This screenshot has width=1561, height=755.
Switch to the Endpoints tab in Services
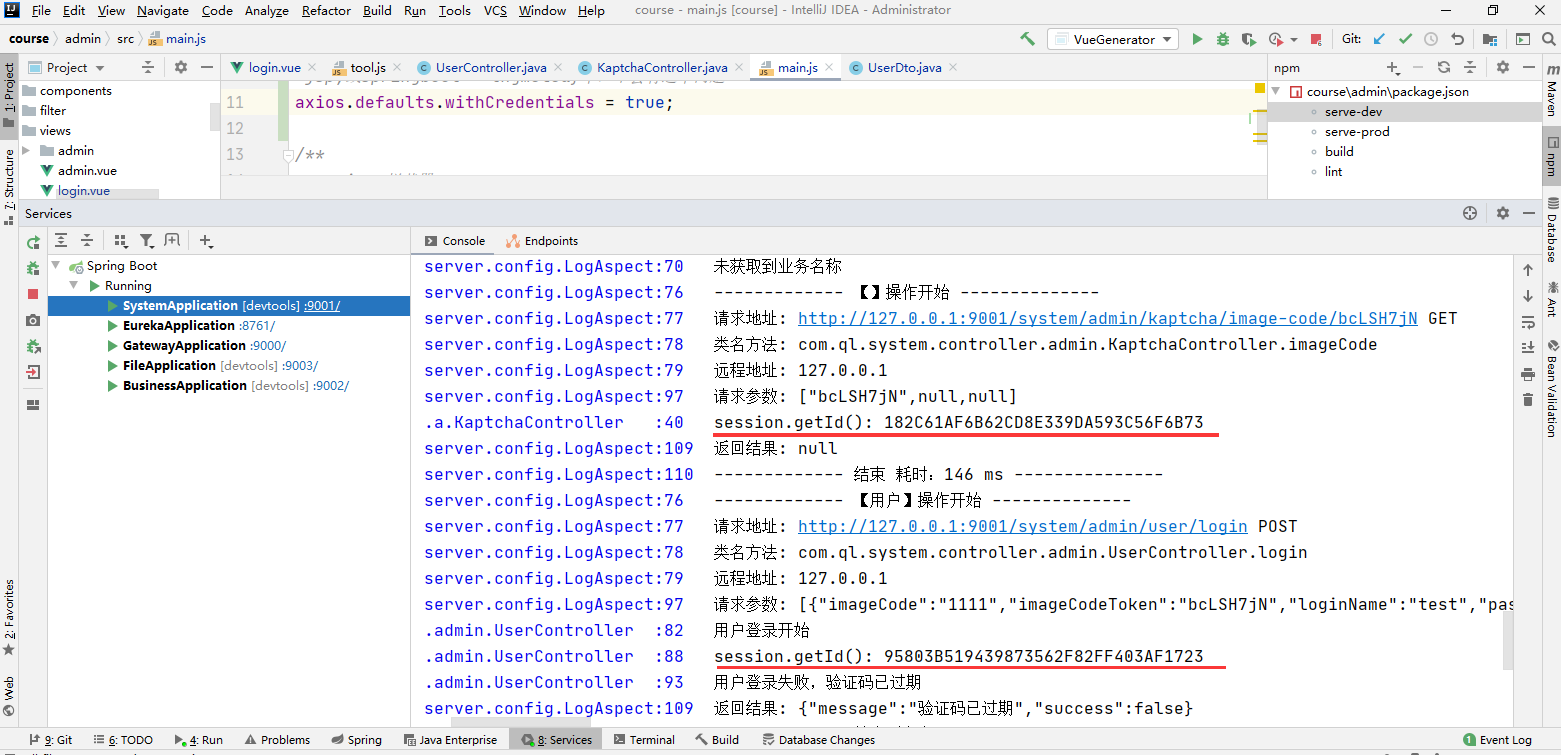(x=542, y=241)
